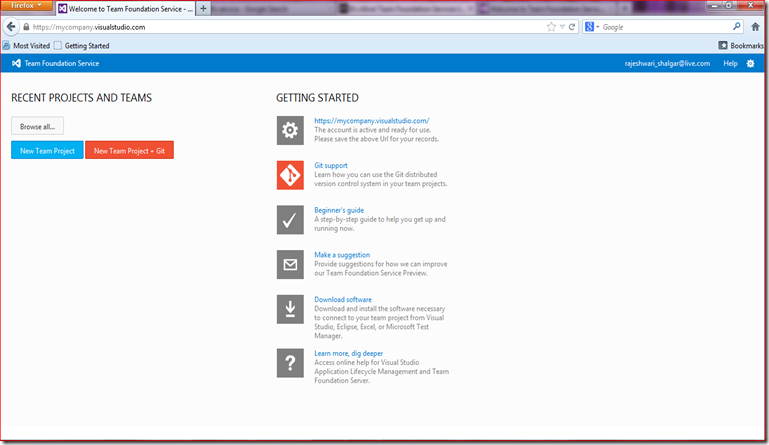Open new tab with plus button
The width and height of the screenshot is (769, 445).
(203, 8)
